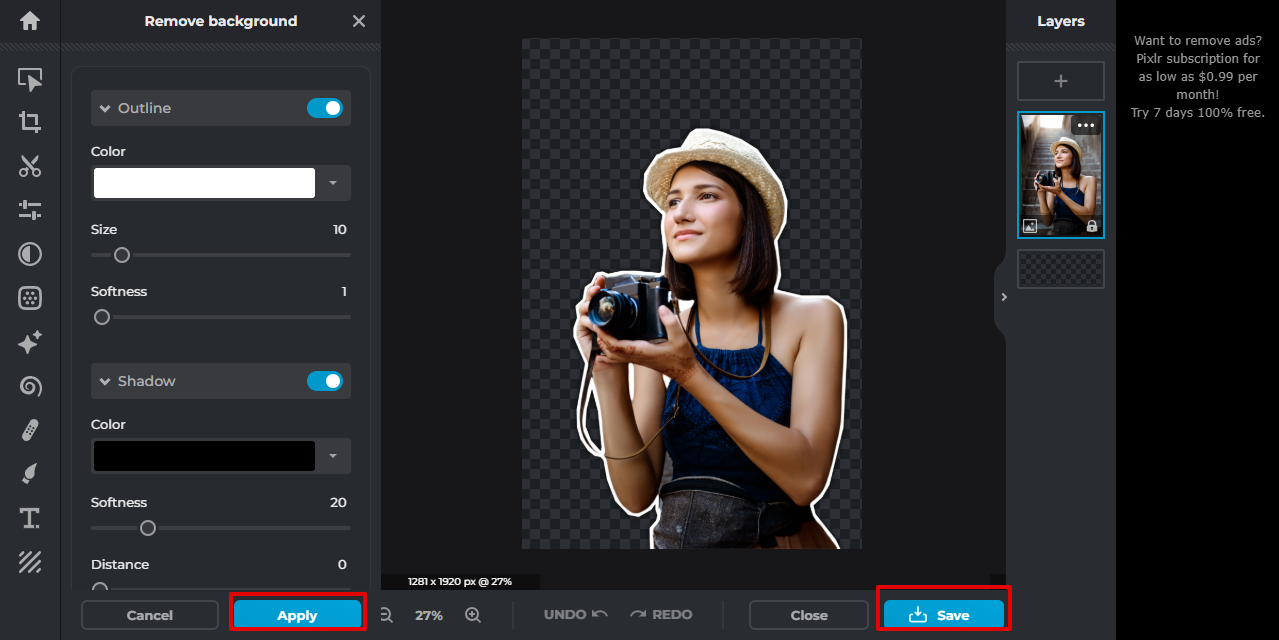Click the zoom in magnifier icon
This screenshot has width=1279, height=640.
click(473, 615)
